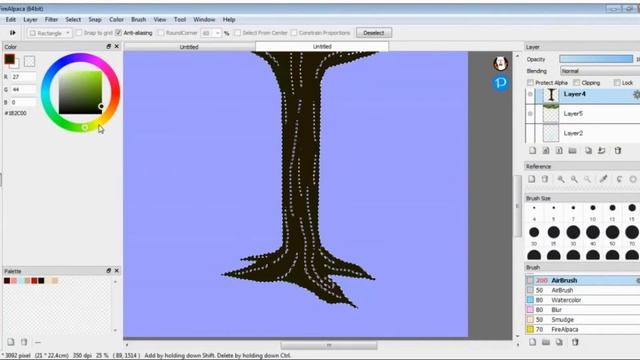Enable Snap to grid checkbox

79,33
